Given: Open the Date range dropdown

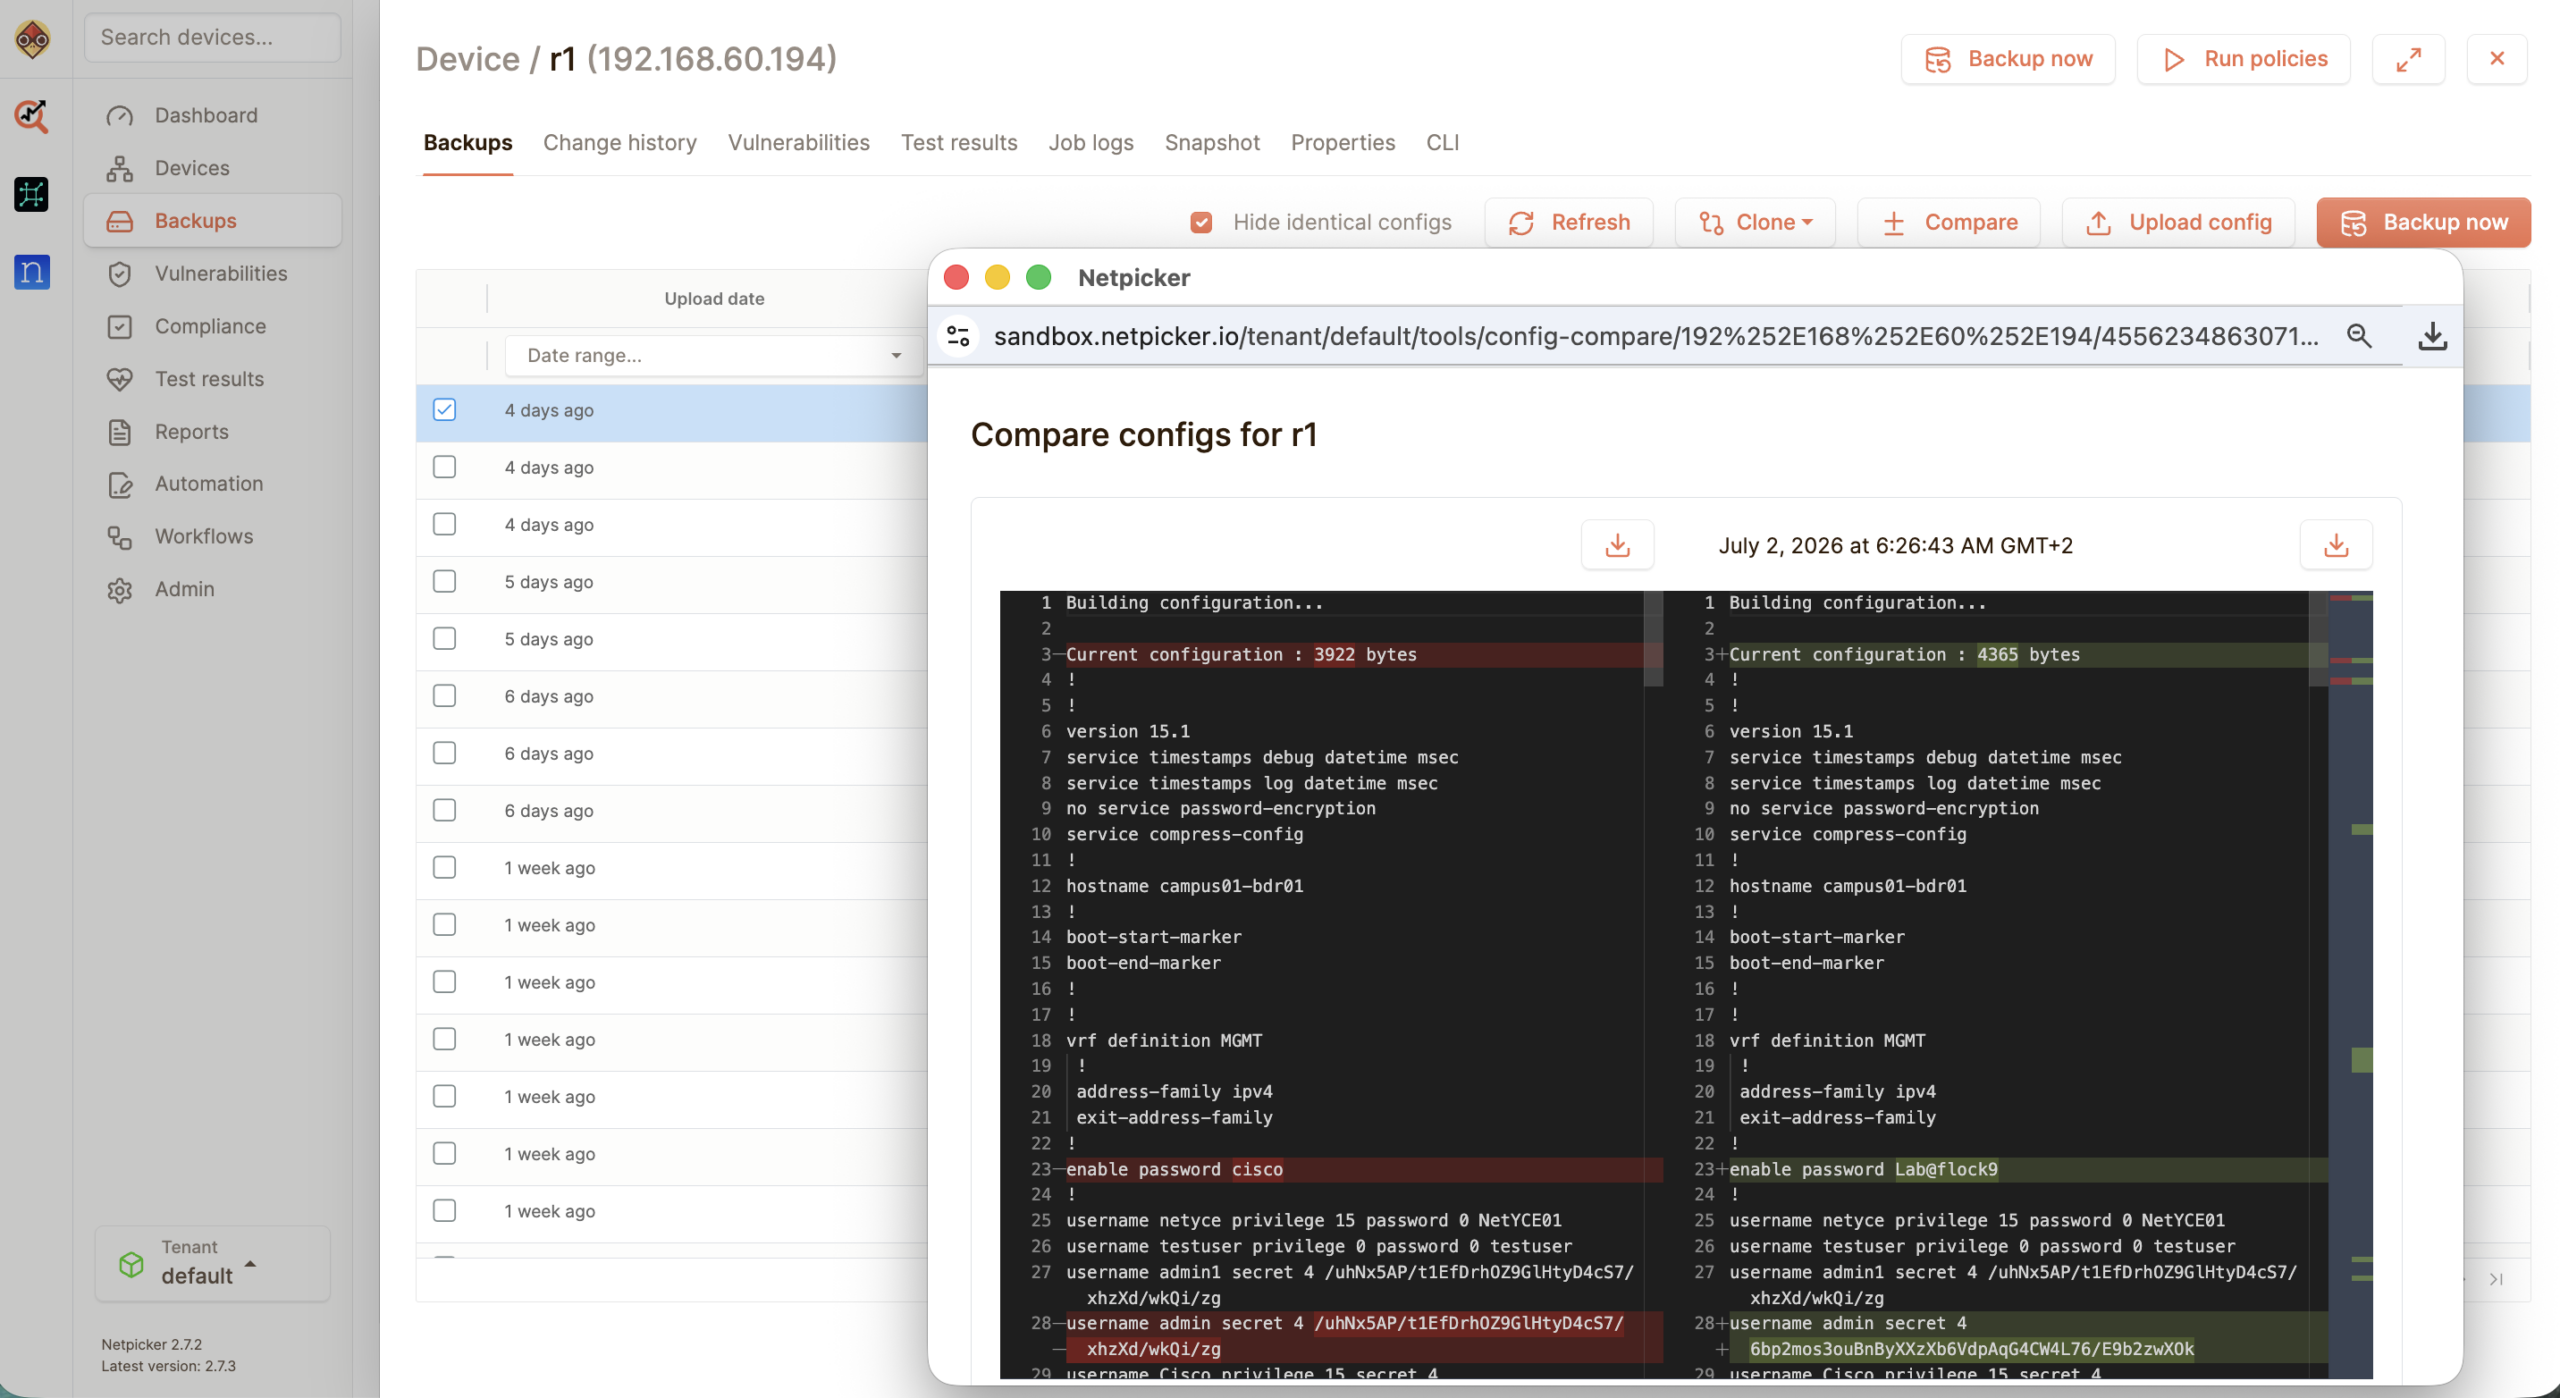Looking at the screenshot, I should tap(714, 355).
